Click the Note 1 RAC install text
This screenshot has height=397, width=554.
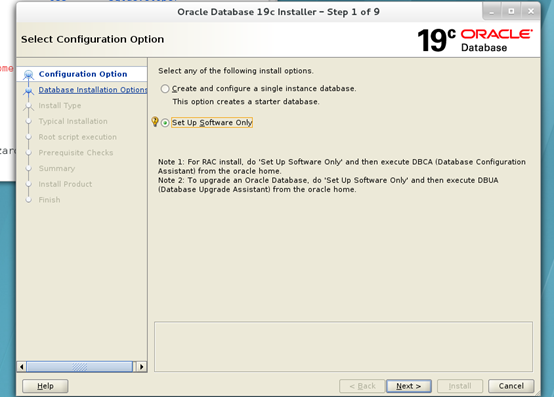pyautogui.click(x=342, y=166)
